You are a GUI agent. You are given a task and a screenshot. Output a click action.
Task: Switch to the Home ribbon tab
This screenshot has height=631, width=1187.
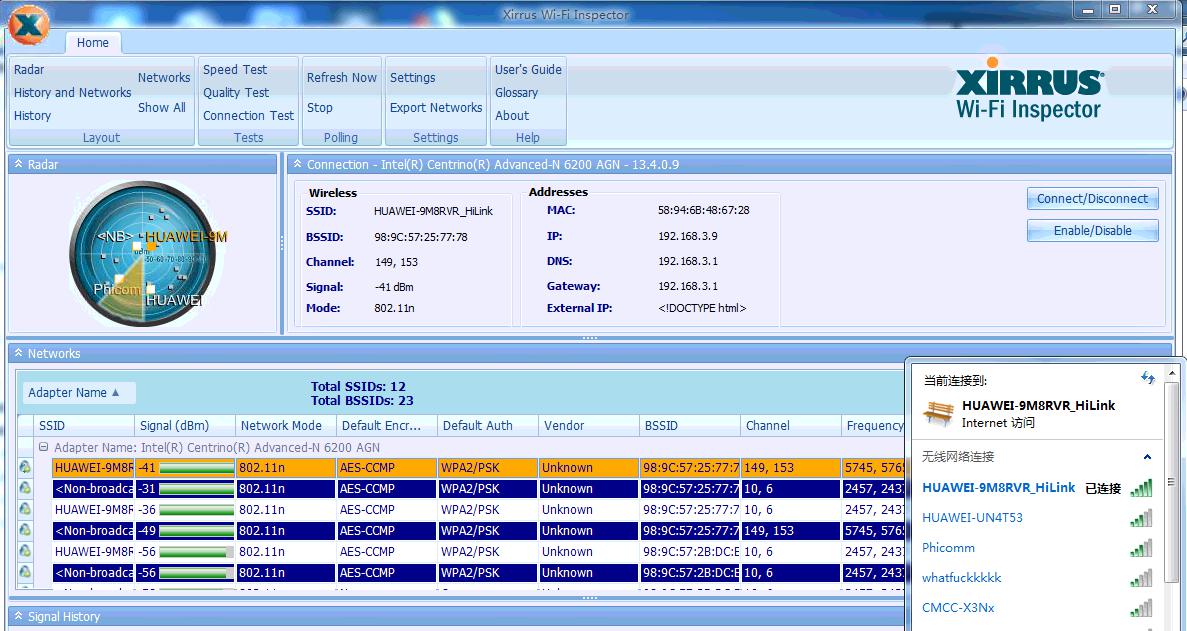(x=92, y=42)
